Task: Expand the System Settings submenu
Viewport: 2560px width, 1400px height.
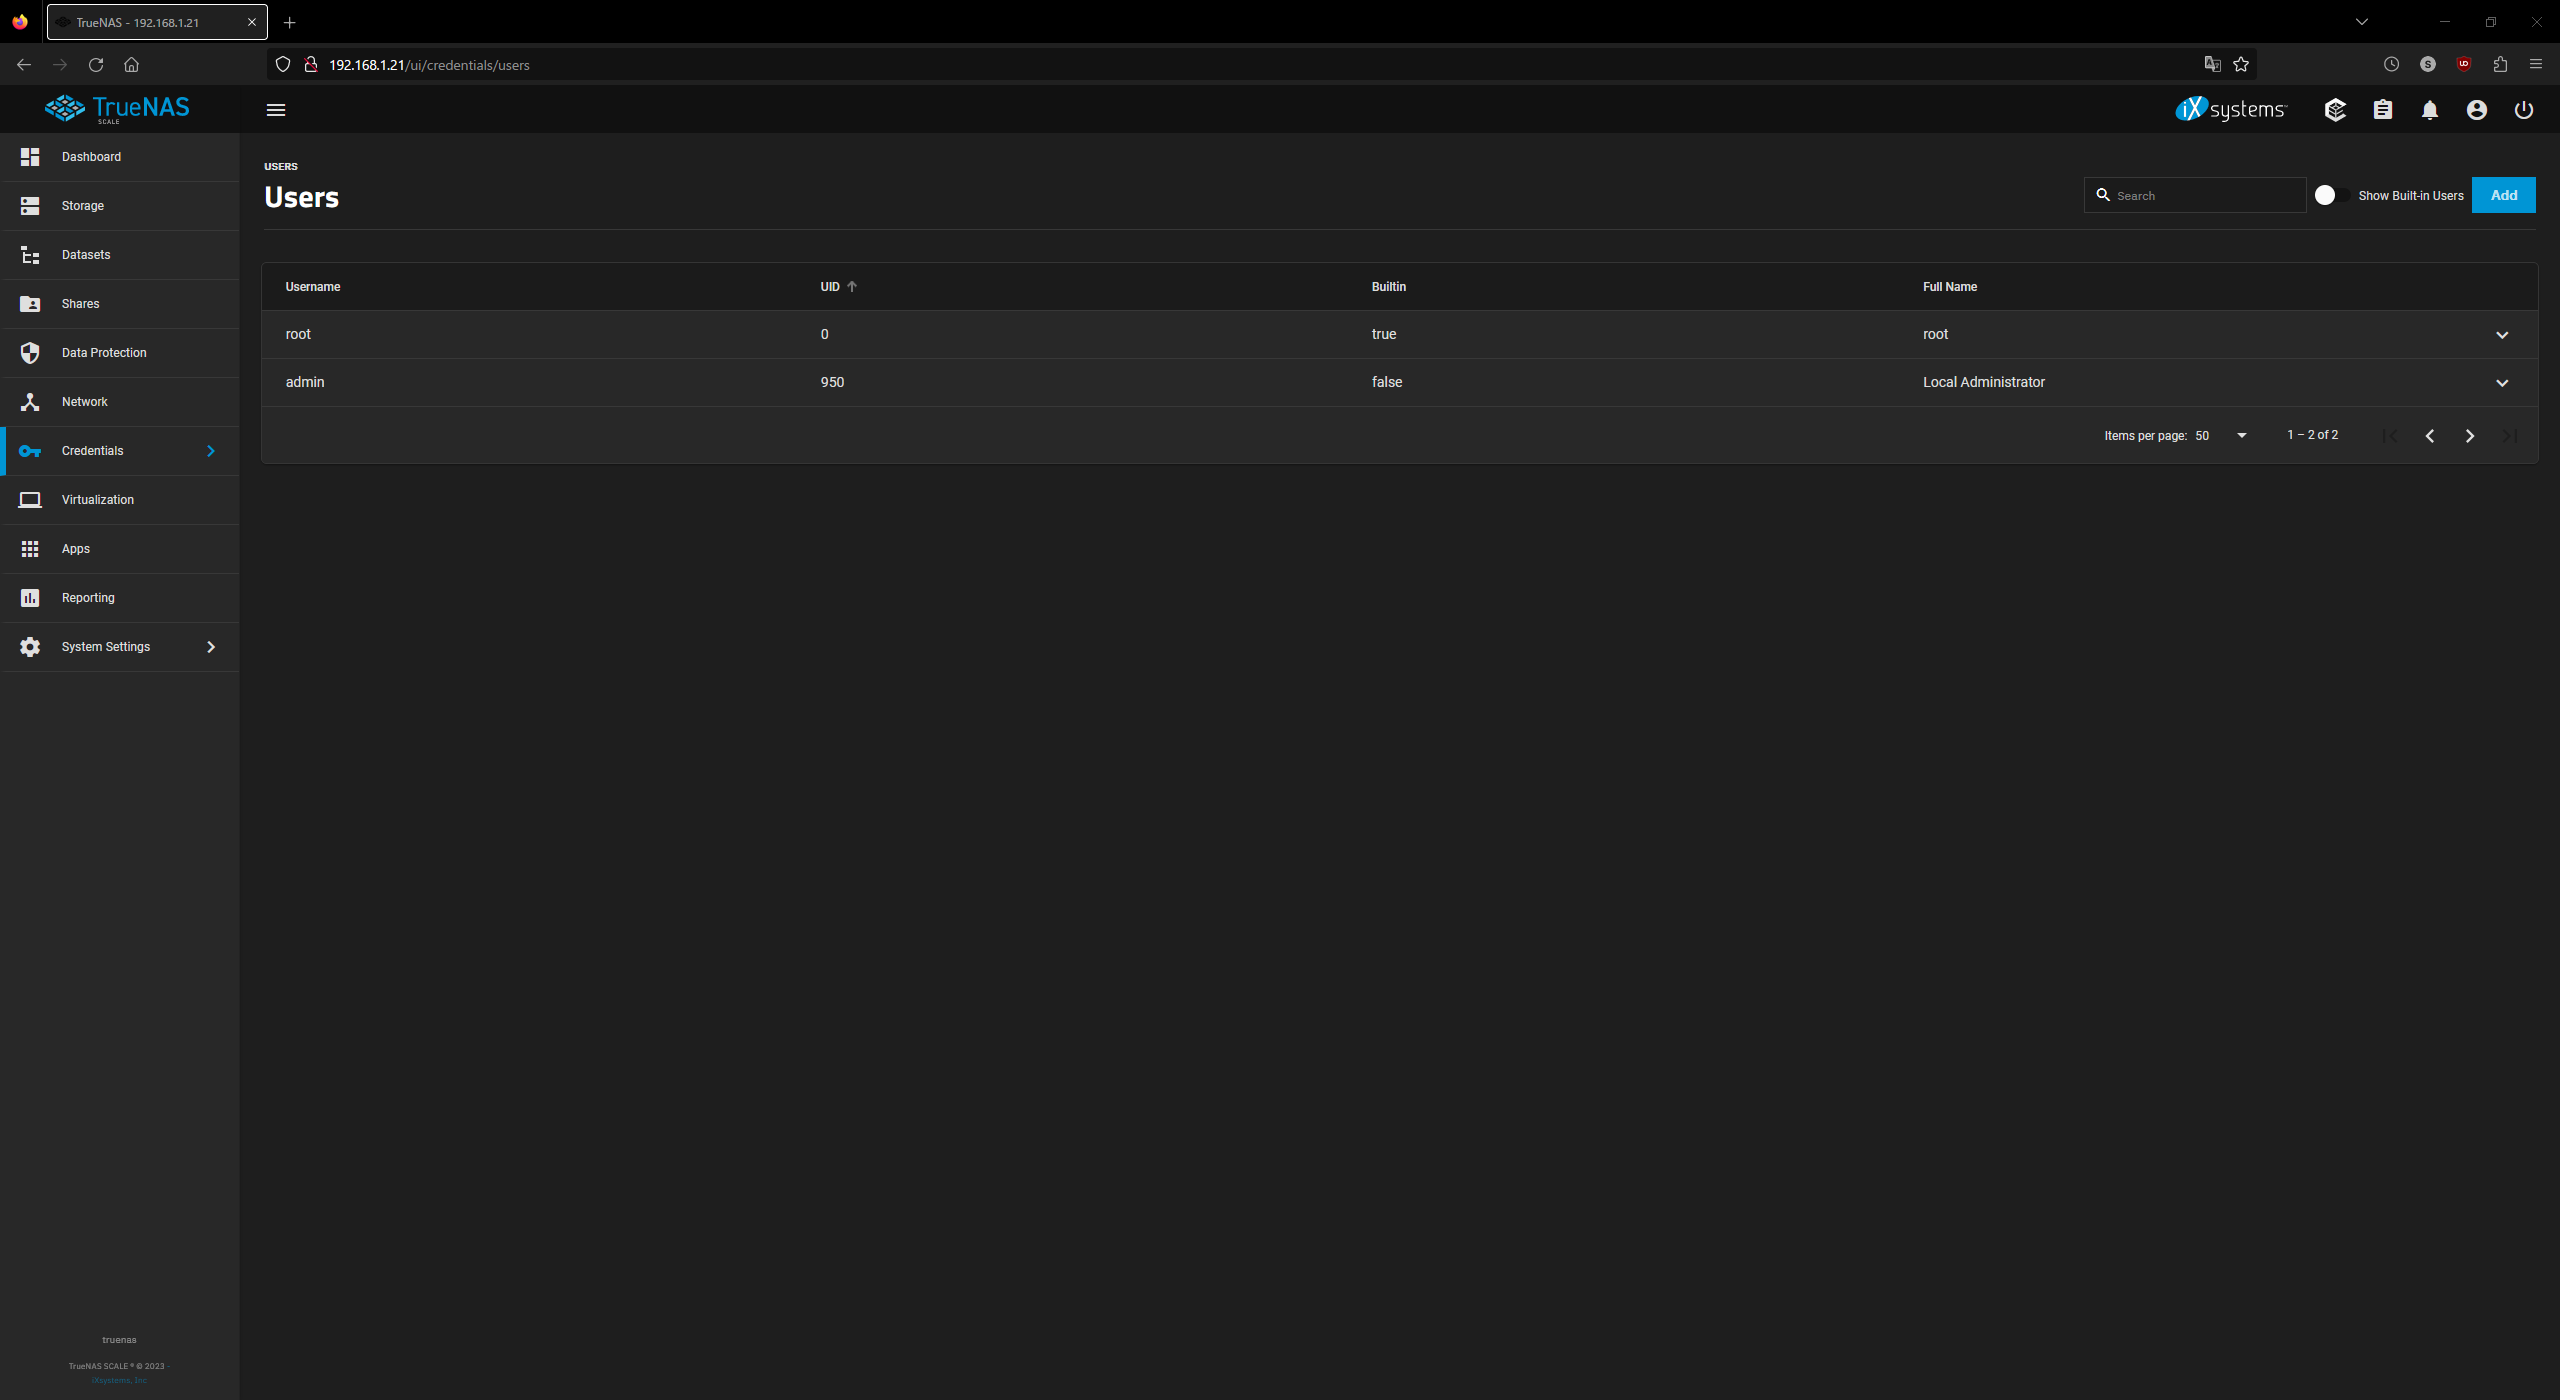Action: tap(106, 646)
